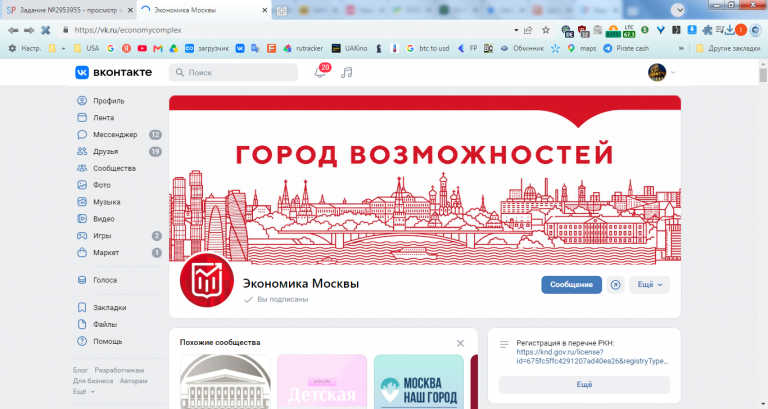
Task: Click the share arrow icon next to Сообщение
Action: (x=616, y=285)
